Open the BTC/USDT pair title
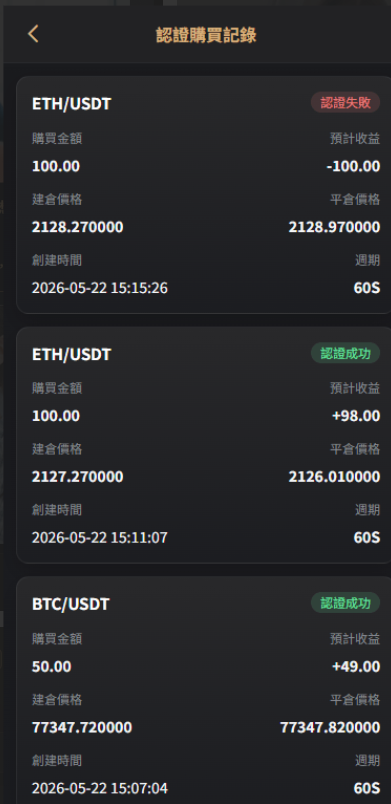The width and height of the screenshot is (391, 804). (x=71, y=605)
